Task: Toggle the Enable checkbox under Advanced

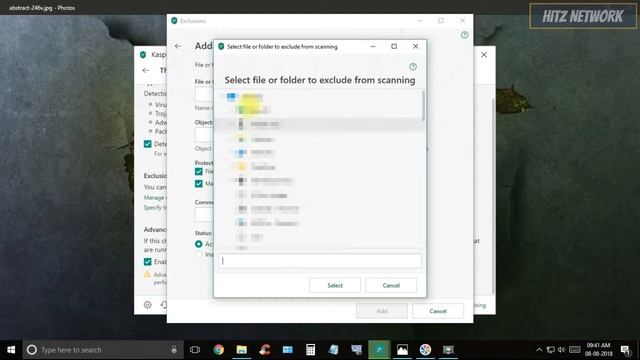Action: 148,262
